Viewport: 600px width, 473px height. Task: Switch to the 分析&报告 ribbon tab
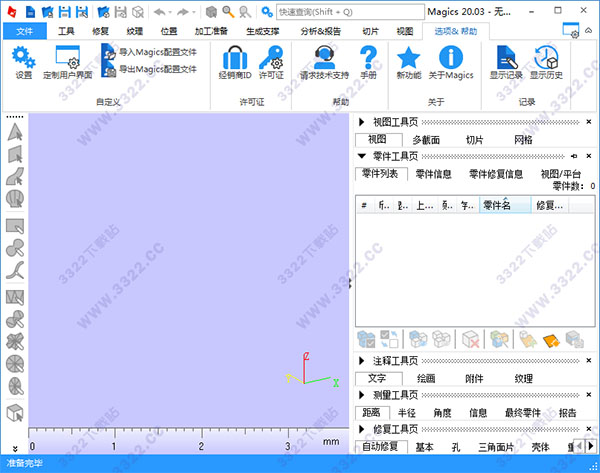[x=321, y=31]
